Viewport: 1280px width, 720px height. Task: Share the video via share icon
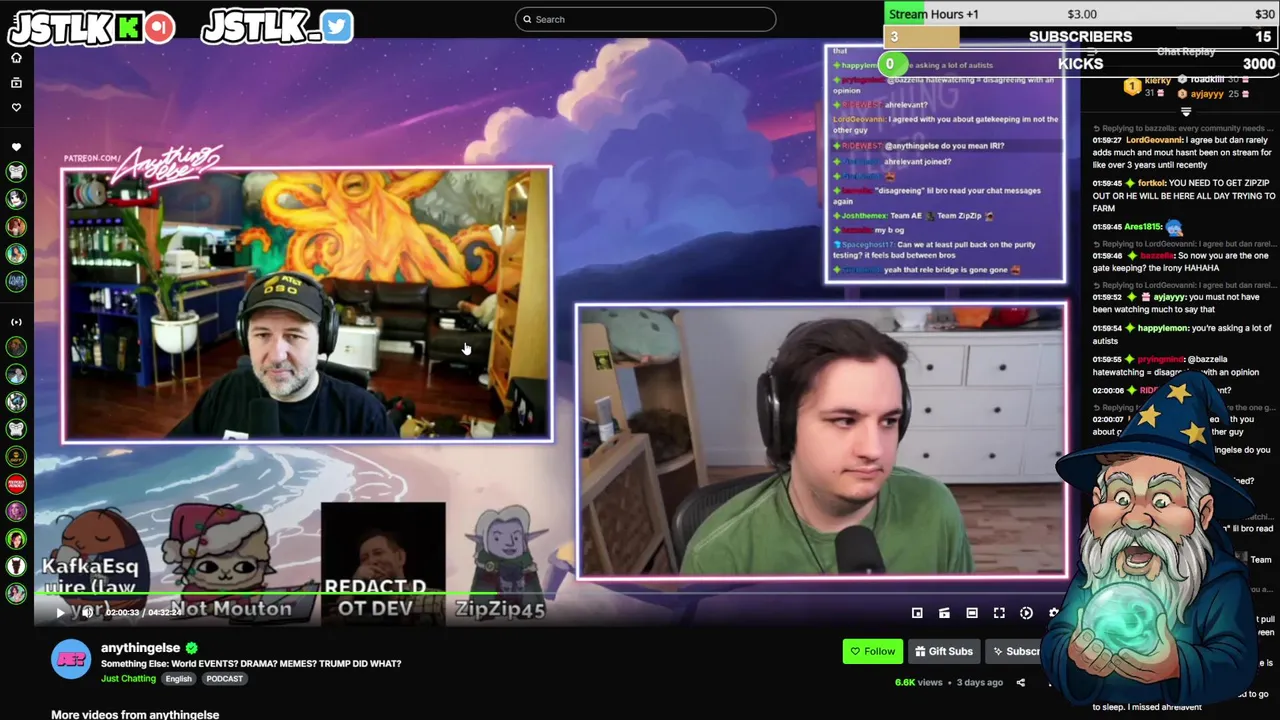pos(1021,683)
